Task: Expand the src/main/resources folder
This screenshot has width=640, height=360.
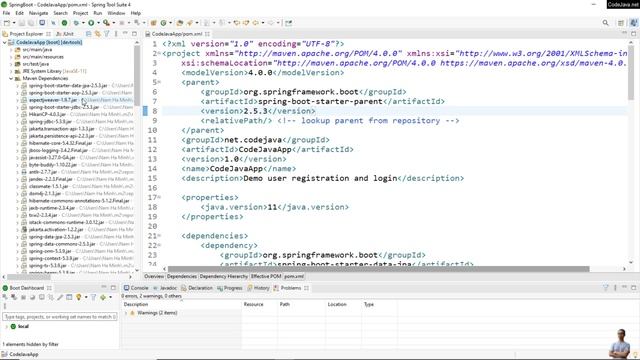Action: [x=11, y=57]
